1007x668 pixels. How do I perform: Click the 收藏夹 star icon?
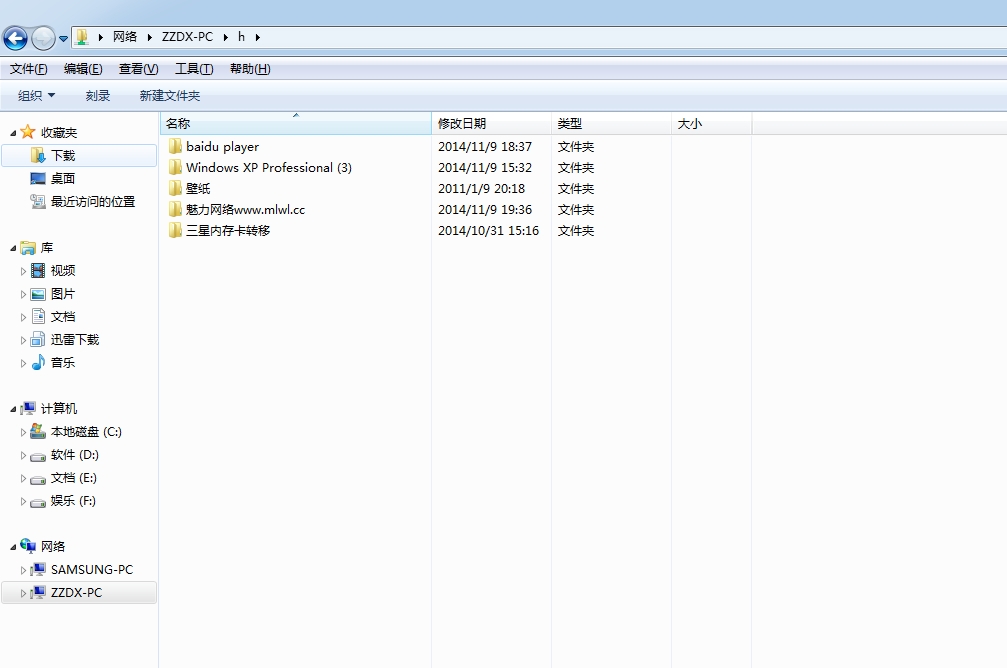click(28, 132)
